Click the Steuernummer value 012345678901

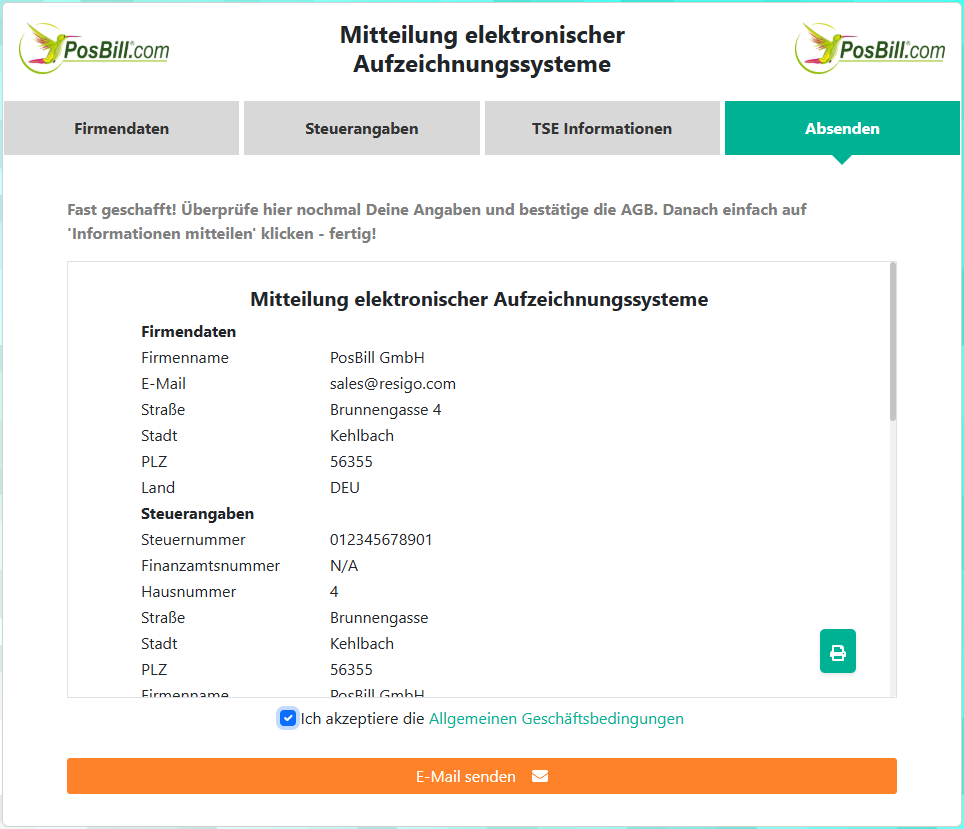point(381,539)
